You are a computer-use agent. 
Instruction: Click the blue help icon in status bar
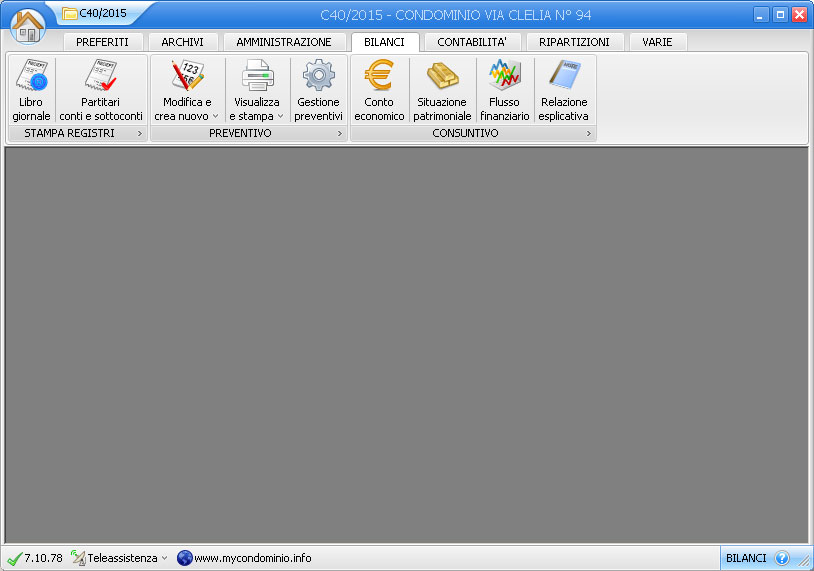[782, 558]
